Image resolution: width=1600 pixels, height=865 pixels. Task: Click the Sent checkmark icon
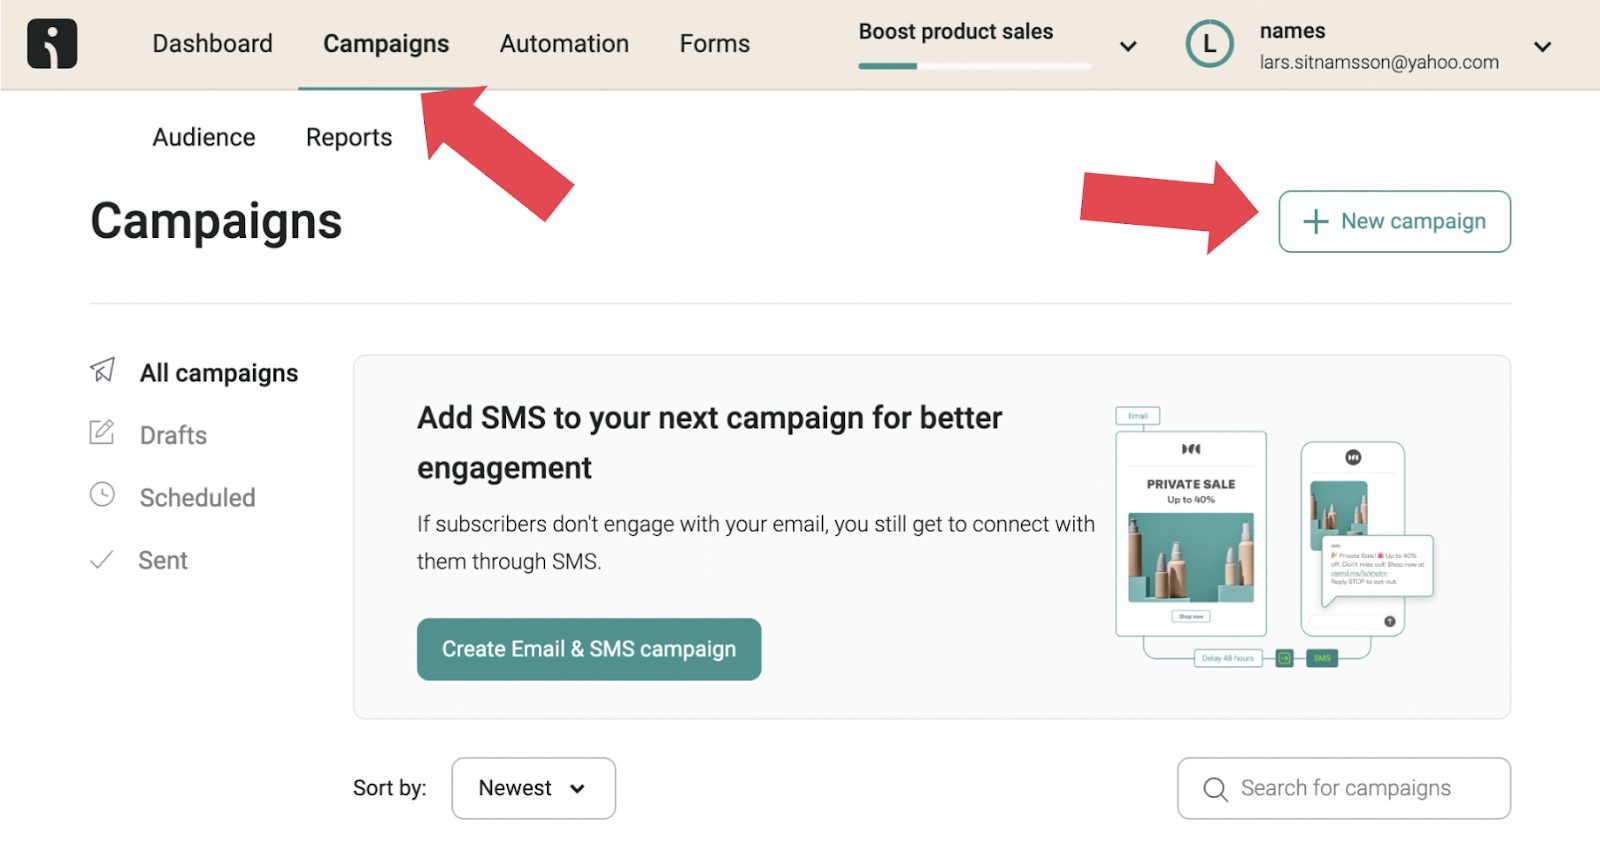101,559
